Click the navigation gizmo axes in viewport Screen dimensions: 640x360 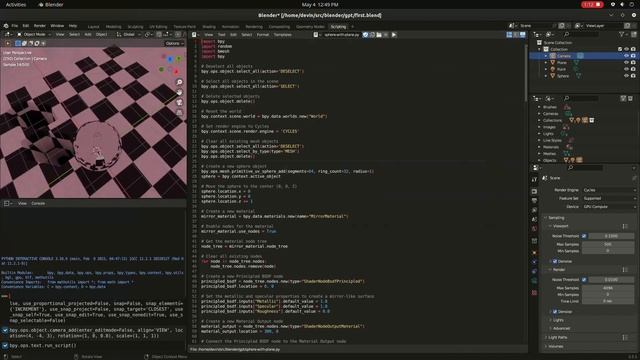pyautogui.click(x=170, y=64)
